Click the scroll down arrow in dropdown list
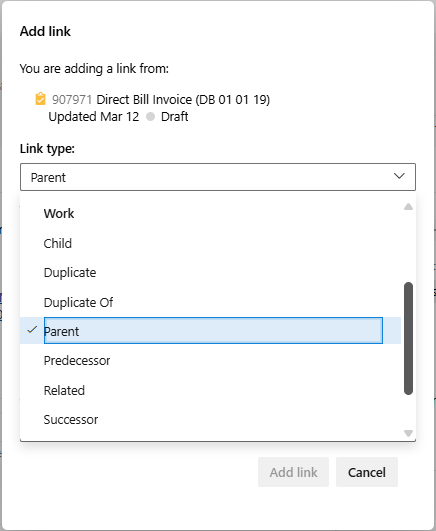Image resolution: width=436 pixels, height=531 pixels. pyautogui.click(x=408, y=433)
